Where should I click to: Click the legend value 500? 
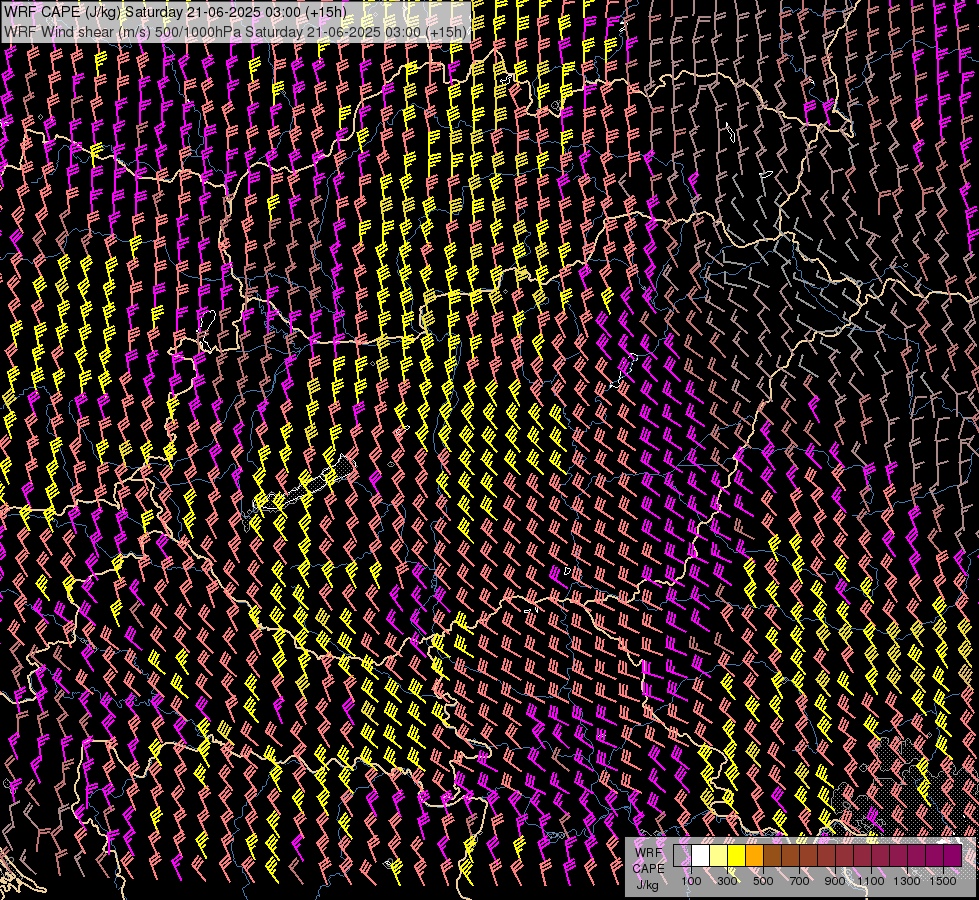(x=763, y=881)
